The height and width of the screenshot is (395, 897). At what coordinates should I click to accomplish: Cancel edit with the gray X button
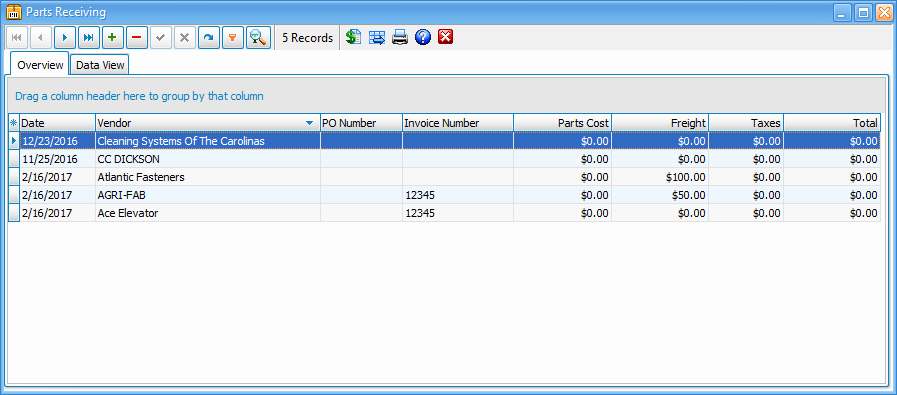(185, 38)
